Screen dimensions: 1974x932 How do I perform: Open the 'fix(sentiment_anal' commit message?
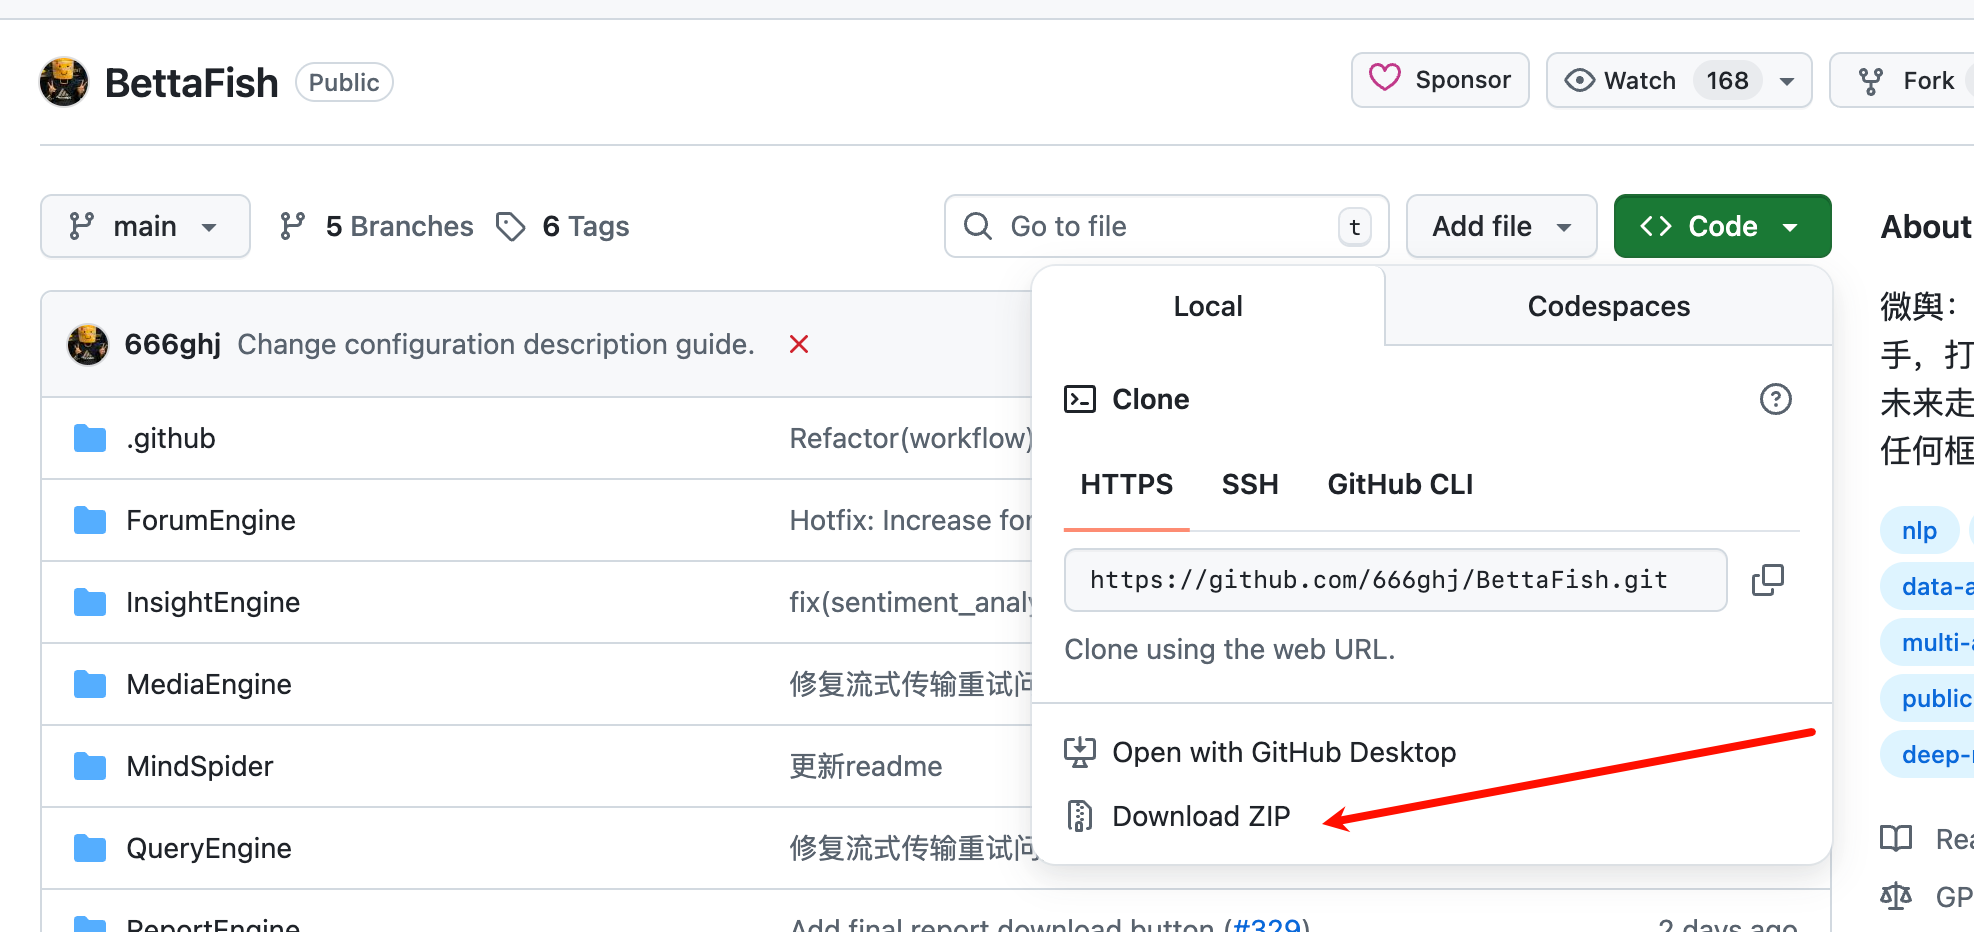[910, 602]
